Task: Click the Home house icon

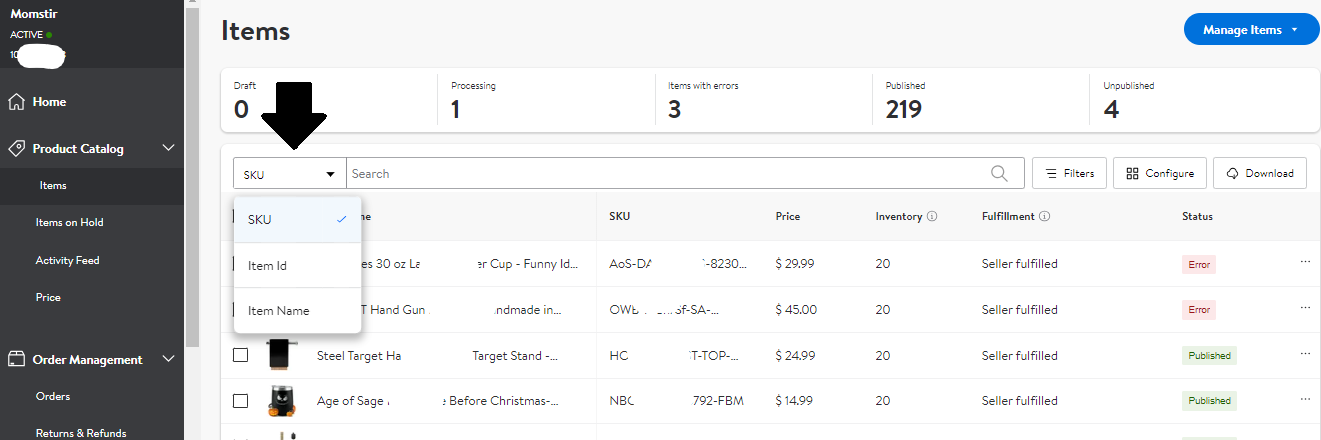Action: [x=16, y=102]
